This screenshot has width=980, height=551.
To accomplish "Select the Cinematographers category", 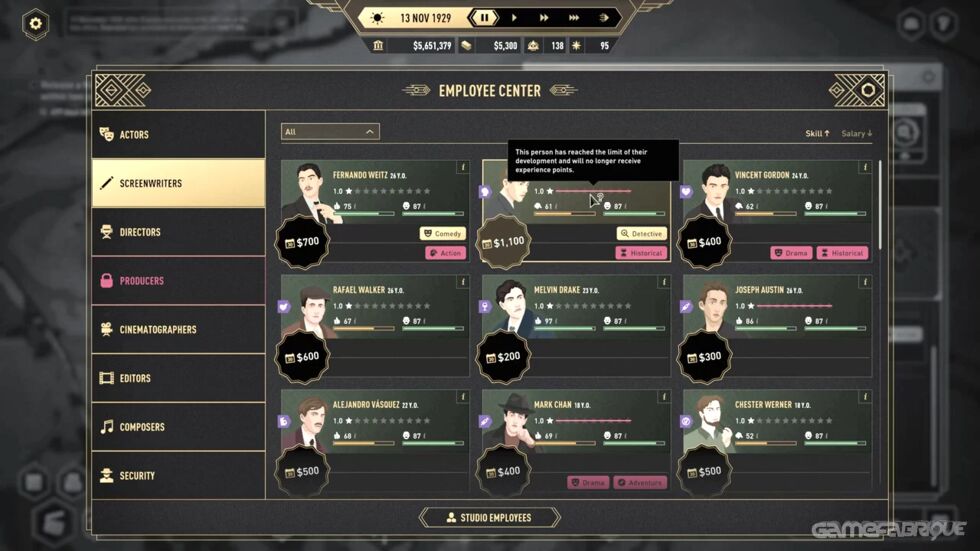I will click(179, 329).
